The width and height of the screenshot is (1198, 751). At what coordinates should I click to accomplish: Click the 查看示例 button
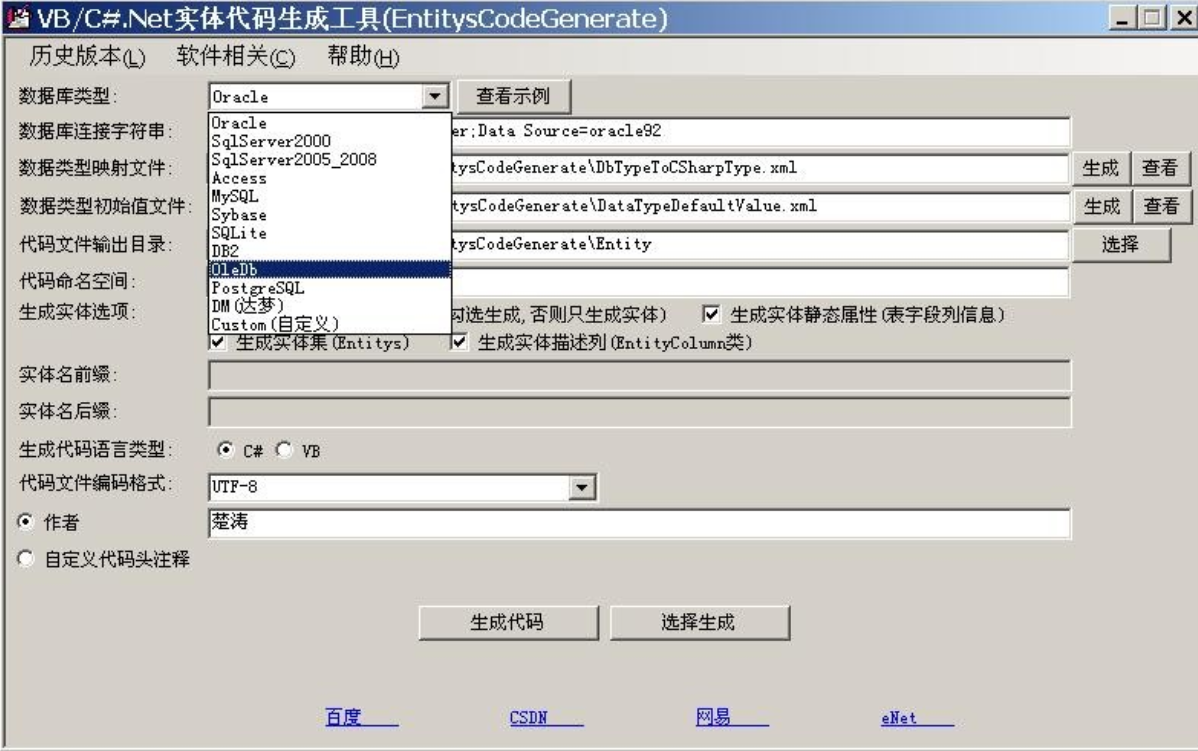[515, 96]
